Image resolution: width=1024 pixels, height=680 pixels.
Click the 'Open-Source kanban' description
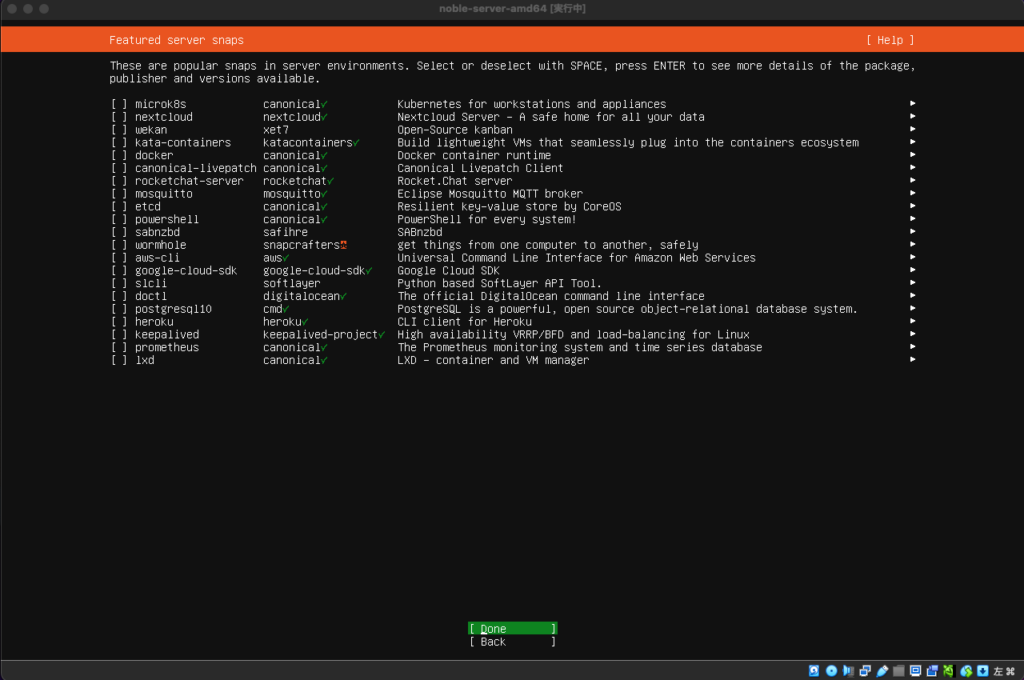[455, 130]
